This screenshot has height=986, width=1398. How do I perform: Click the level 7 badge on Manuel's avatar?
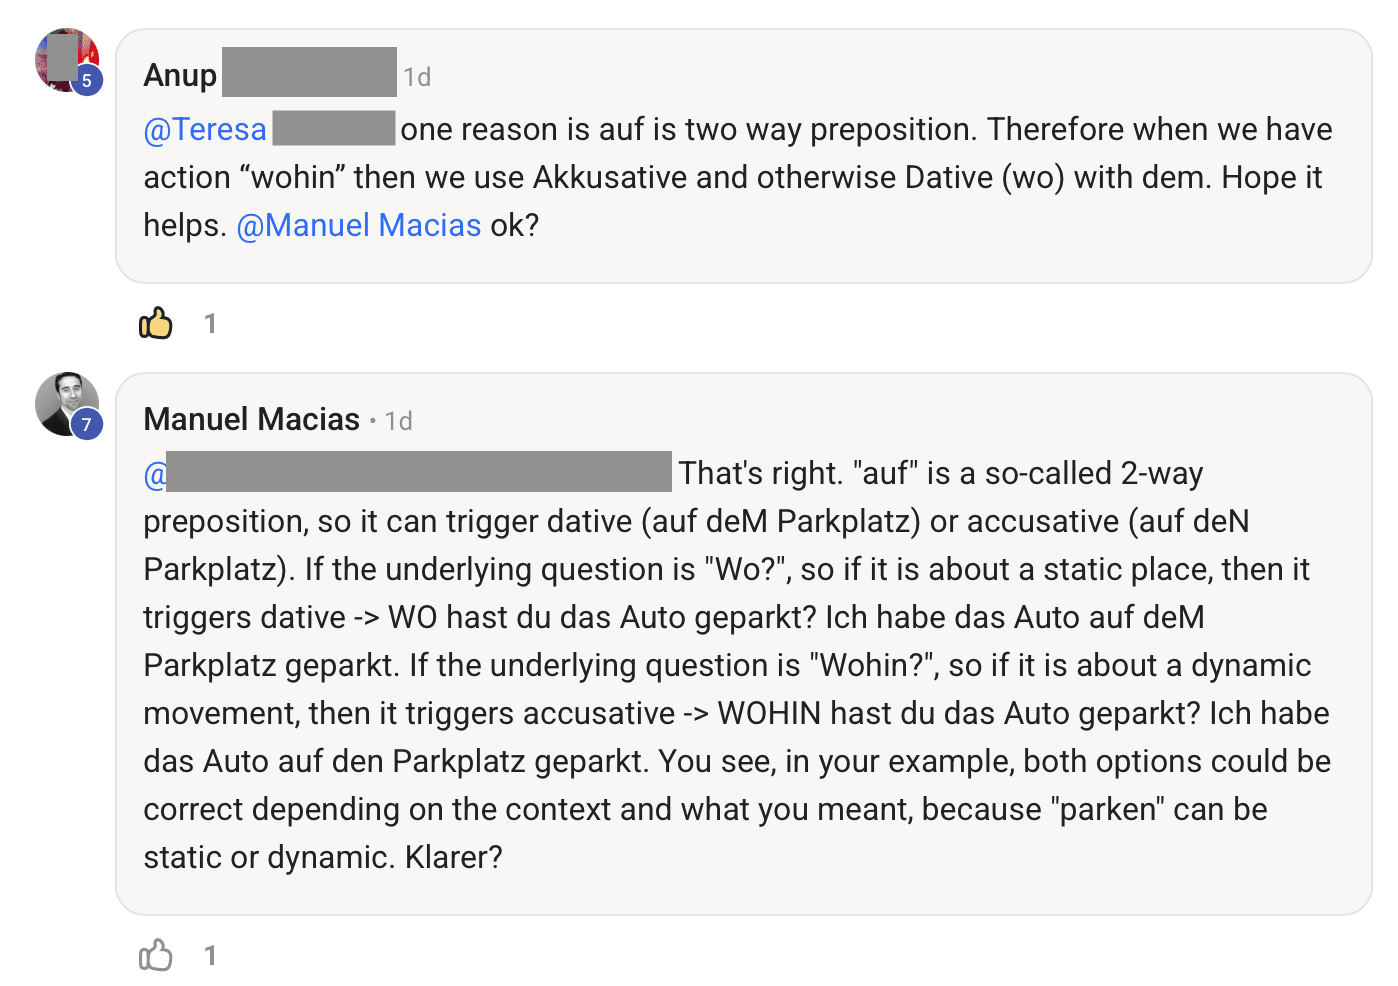(x=87, y=425)
